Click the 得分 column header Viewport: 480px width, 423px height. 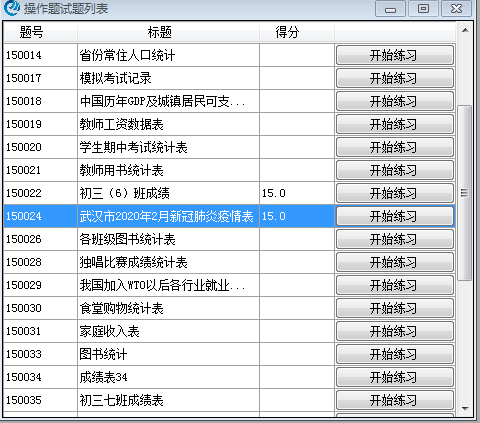tap(297, 32)
